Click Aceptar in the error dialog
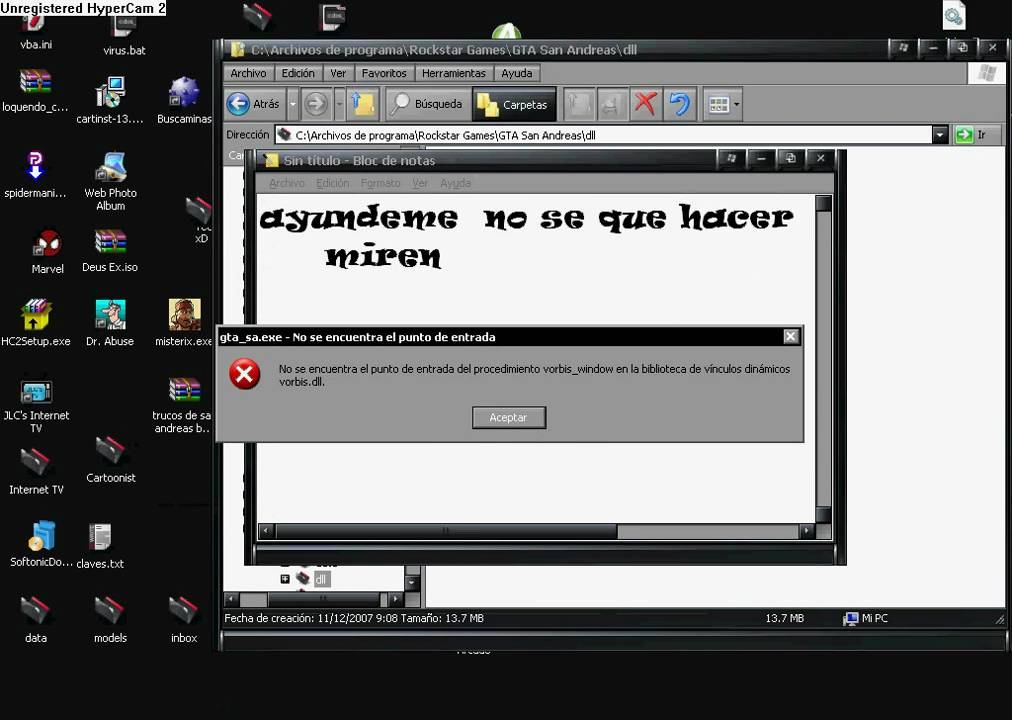 [x=509, y=417]
